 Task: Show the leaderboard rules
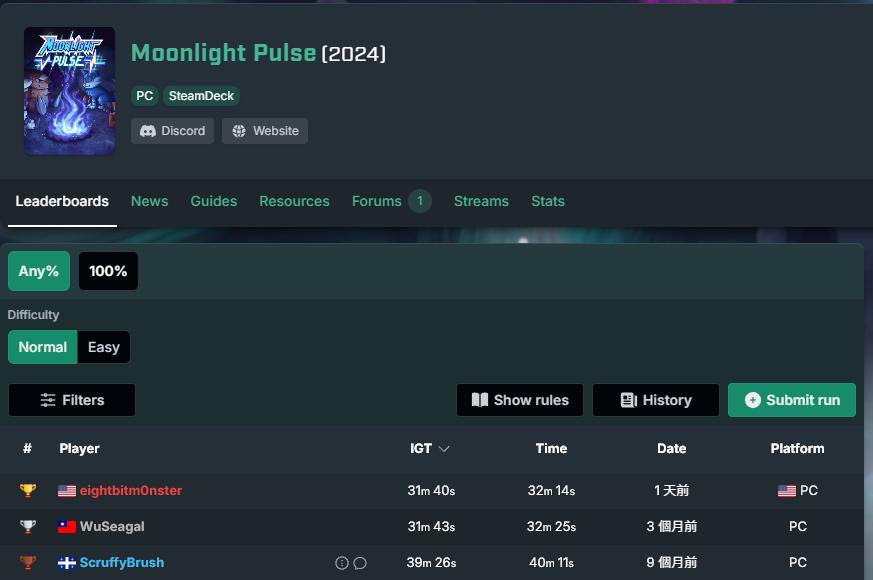pyautogui.click(x=520, y=400)
